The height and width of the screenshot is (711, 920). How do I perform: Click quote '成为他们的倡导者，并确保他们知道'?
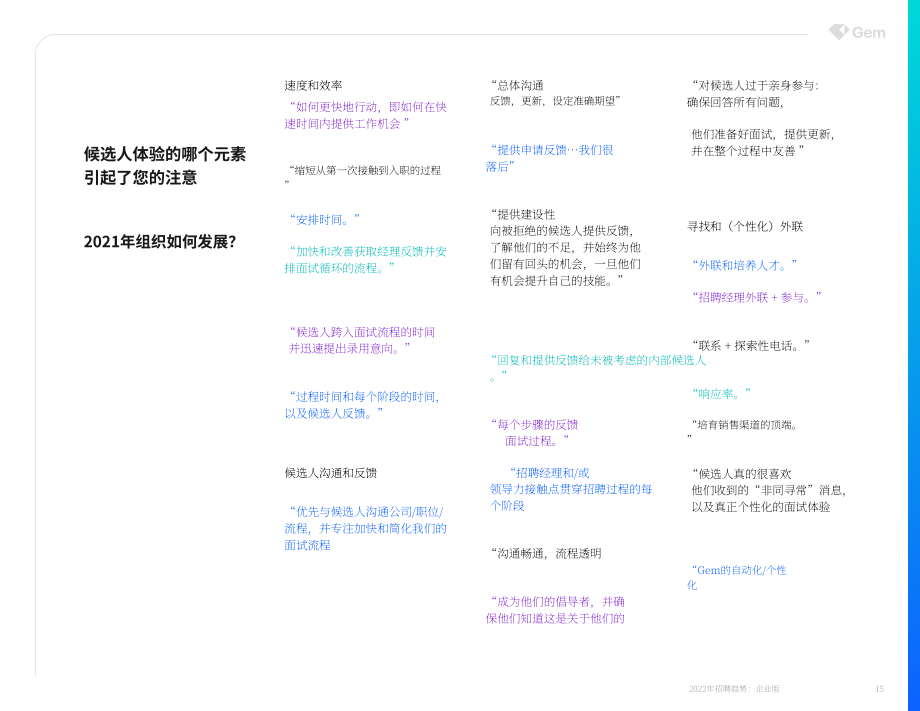[x=555, y=610]
